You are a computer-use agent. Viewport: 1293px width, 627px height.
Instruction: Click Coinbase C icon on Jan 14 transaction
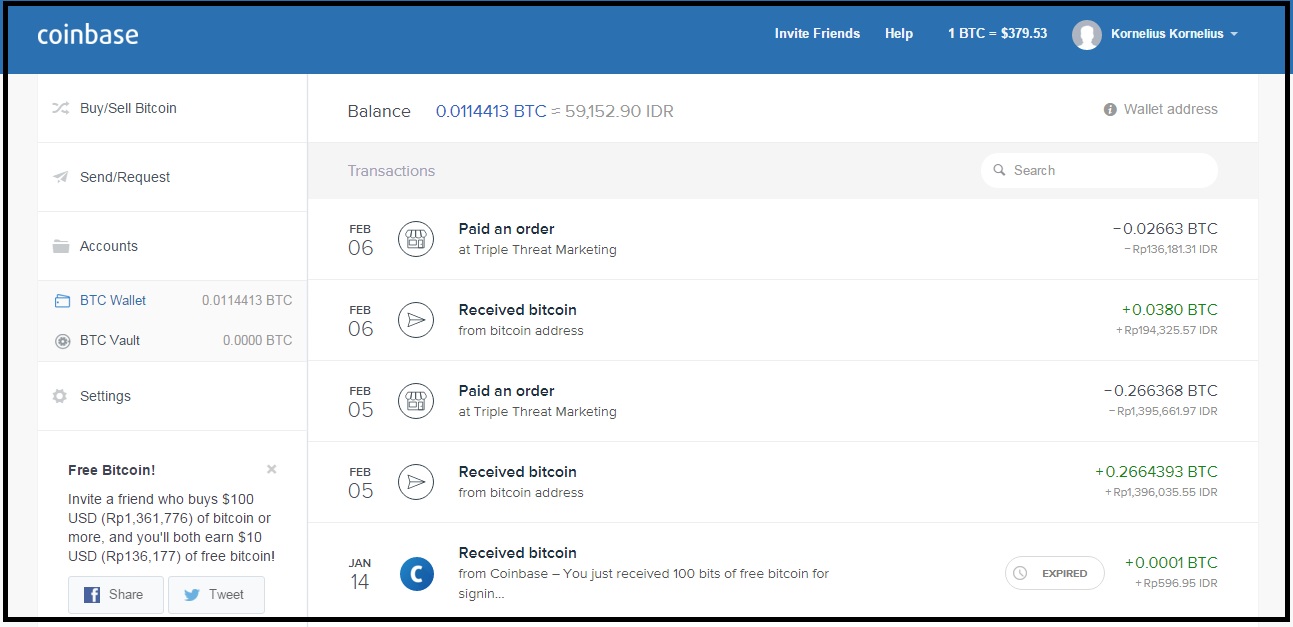click(416, 573)
